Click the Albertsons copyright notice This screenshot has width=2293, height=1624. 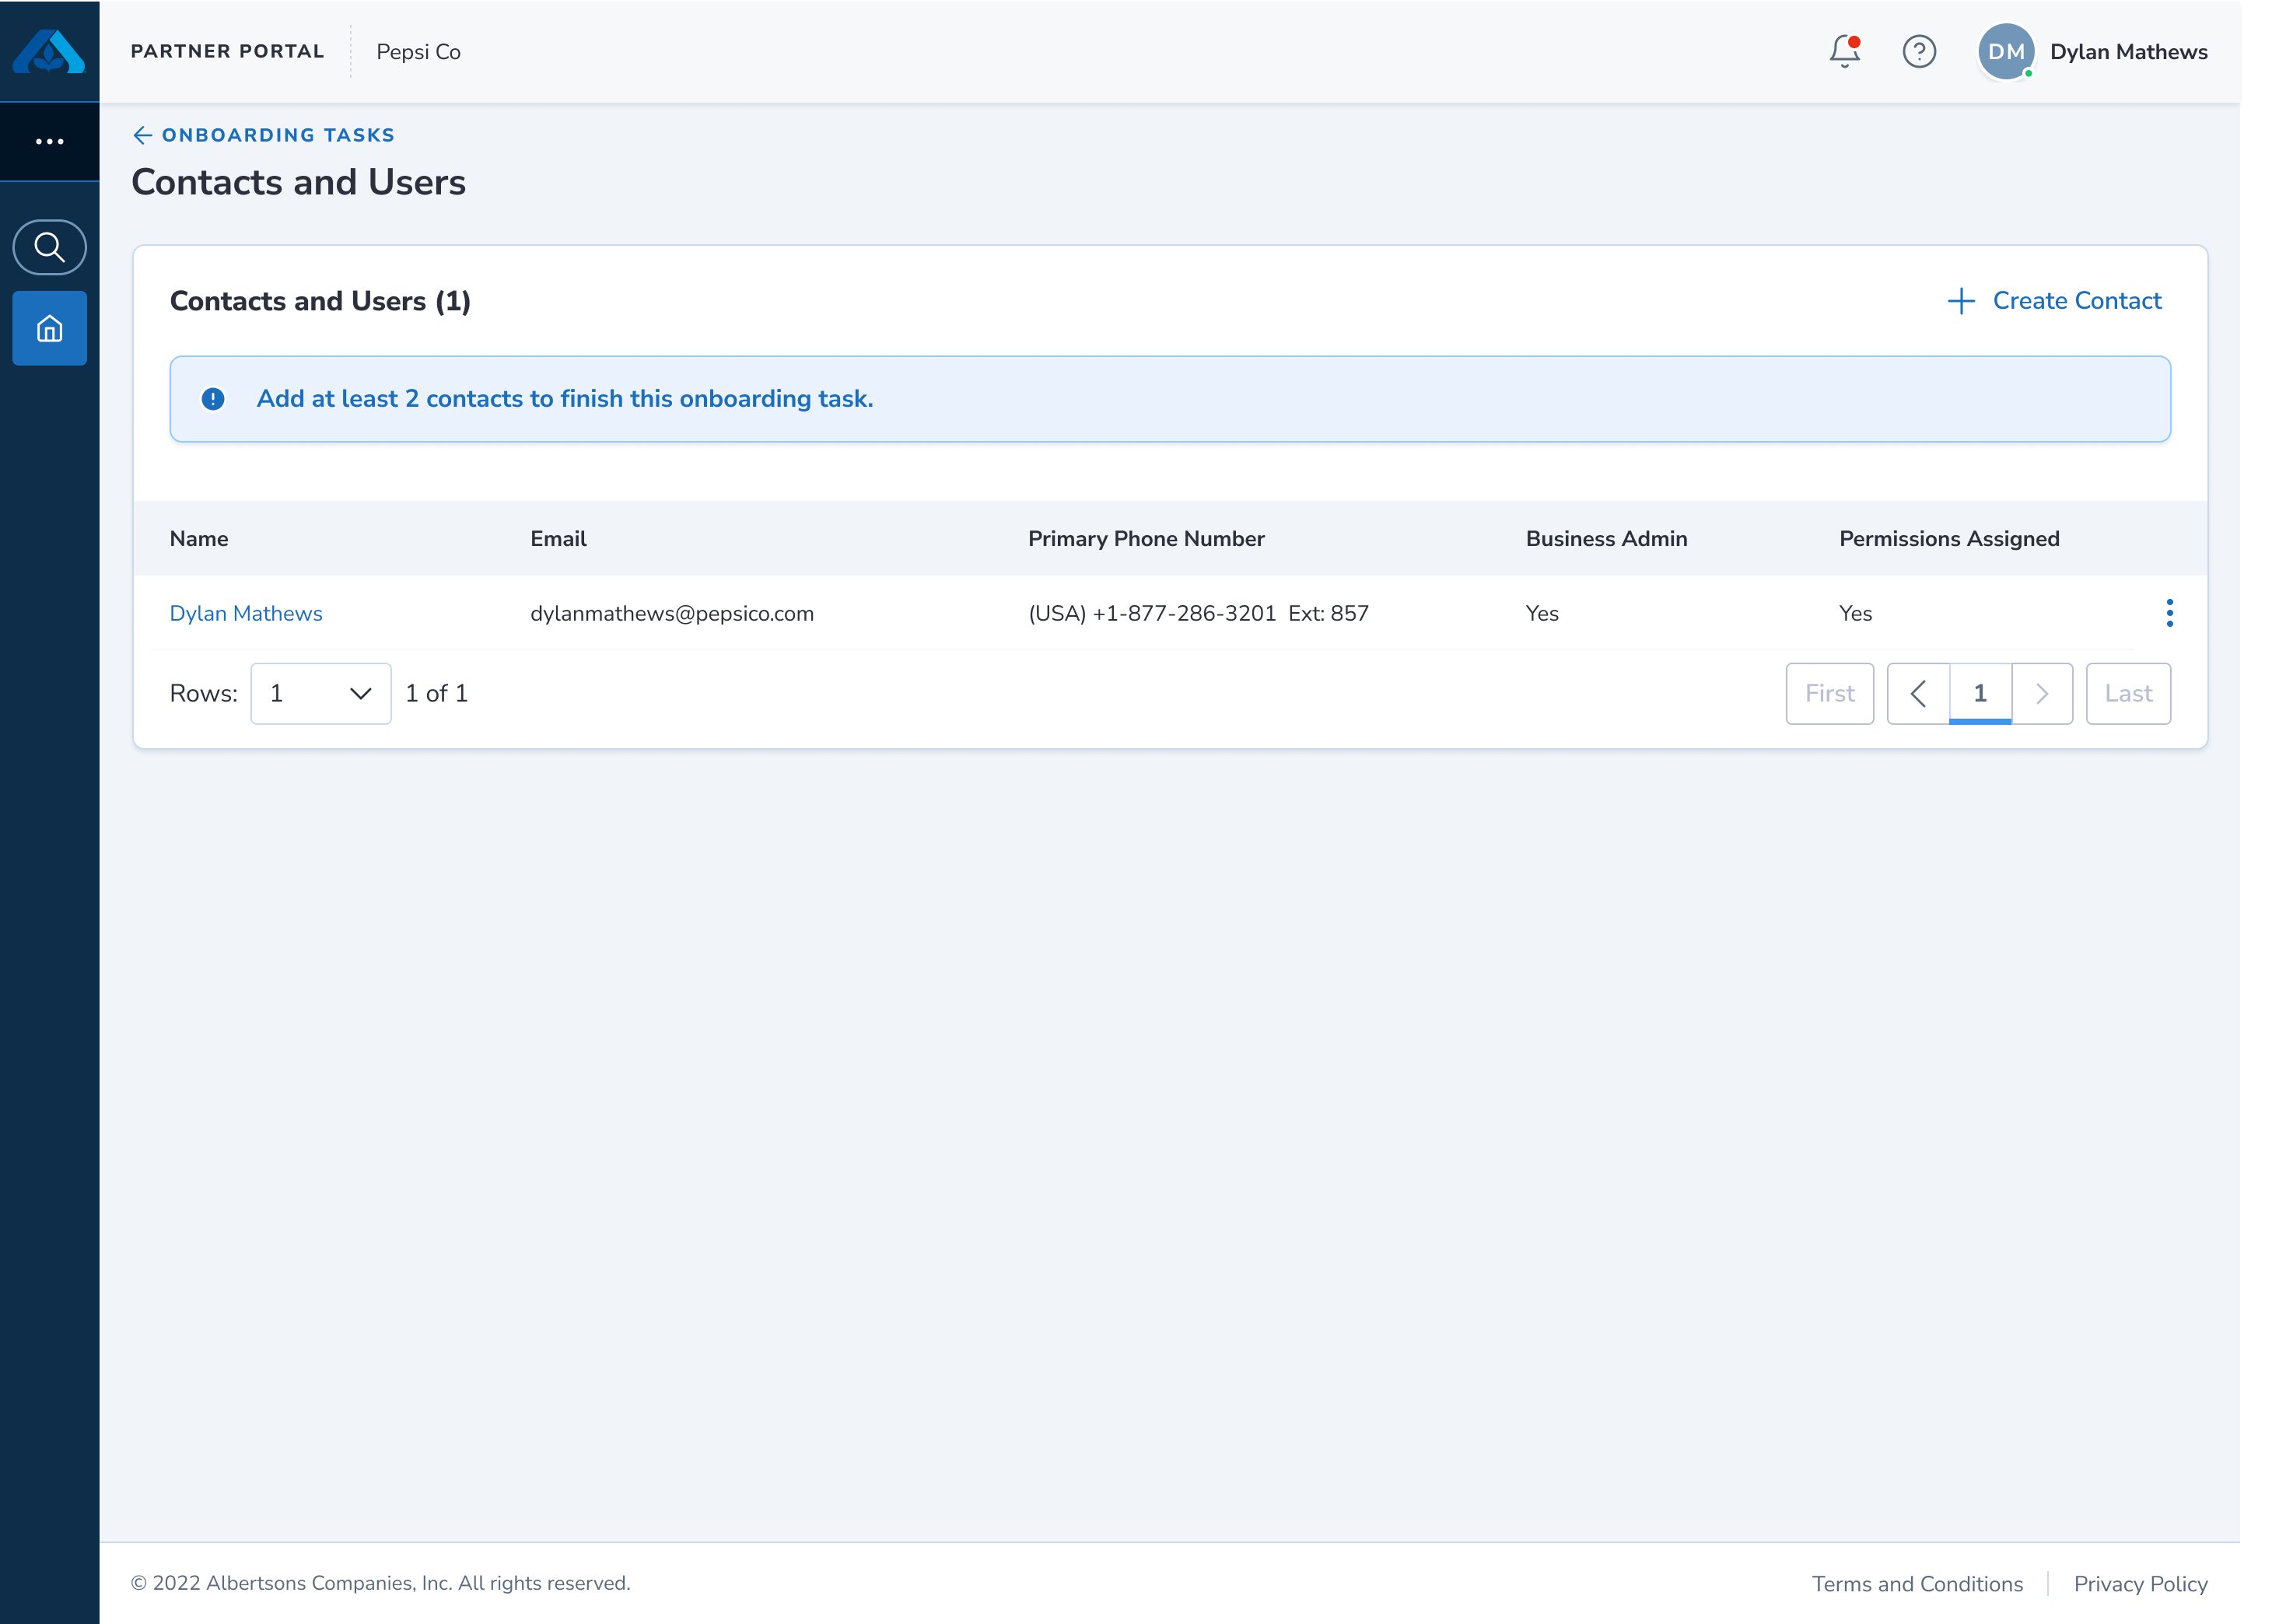(x=381, y=1583)
